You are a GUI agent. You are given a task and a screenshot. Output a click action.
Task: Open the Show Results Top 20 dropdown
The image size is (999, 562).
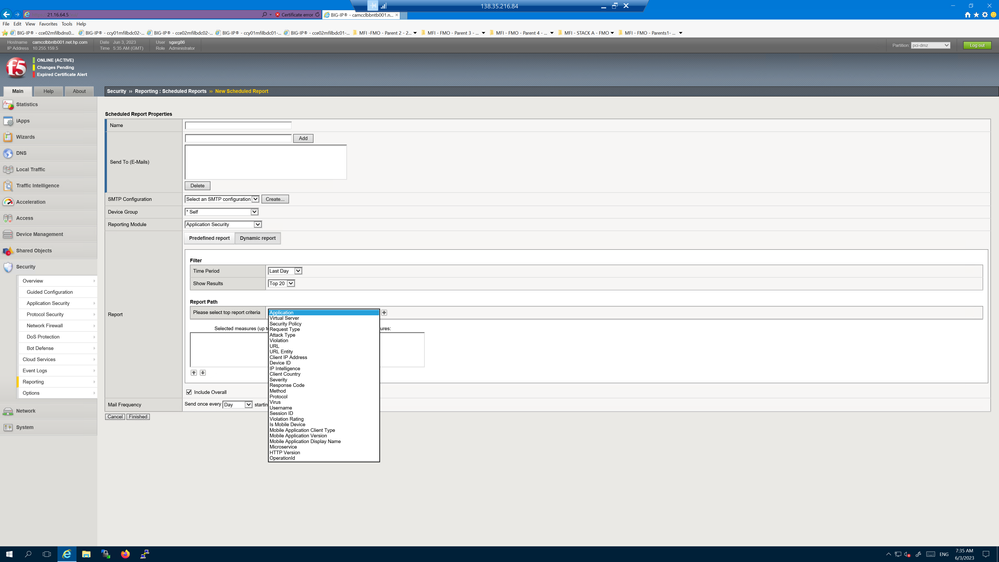click(x=281, y=284)
